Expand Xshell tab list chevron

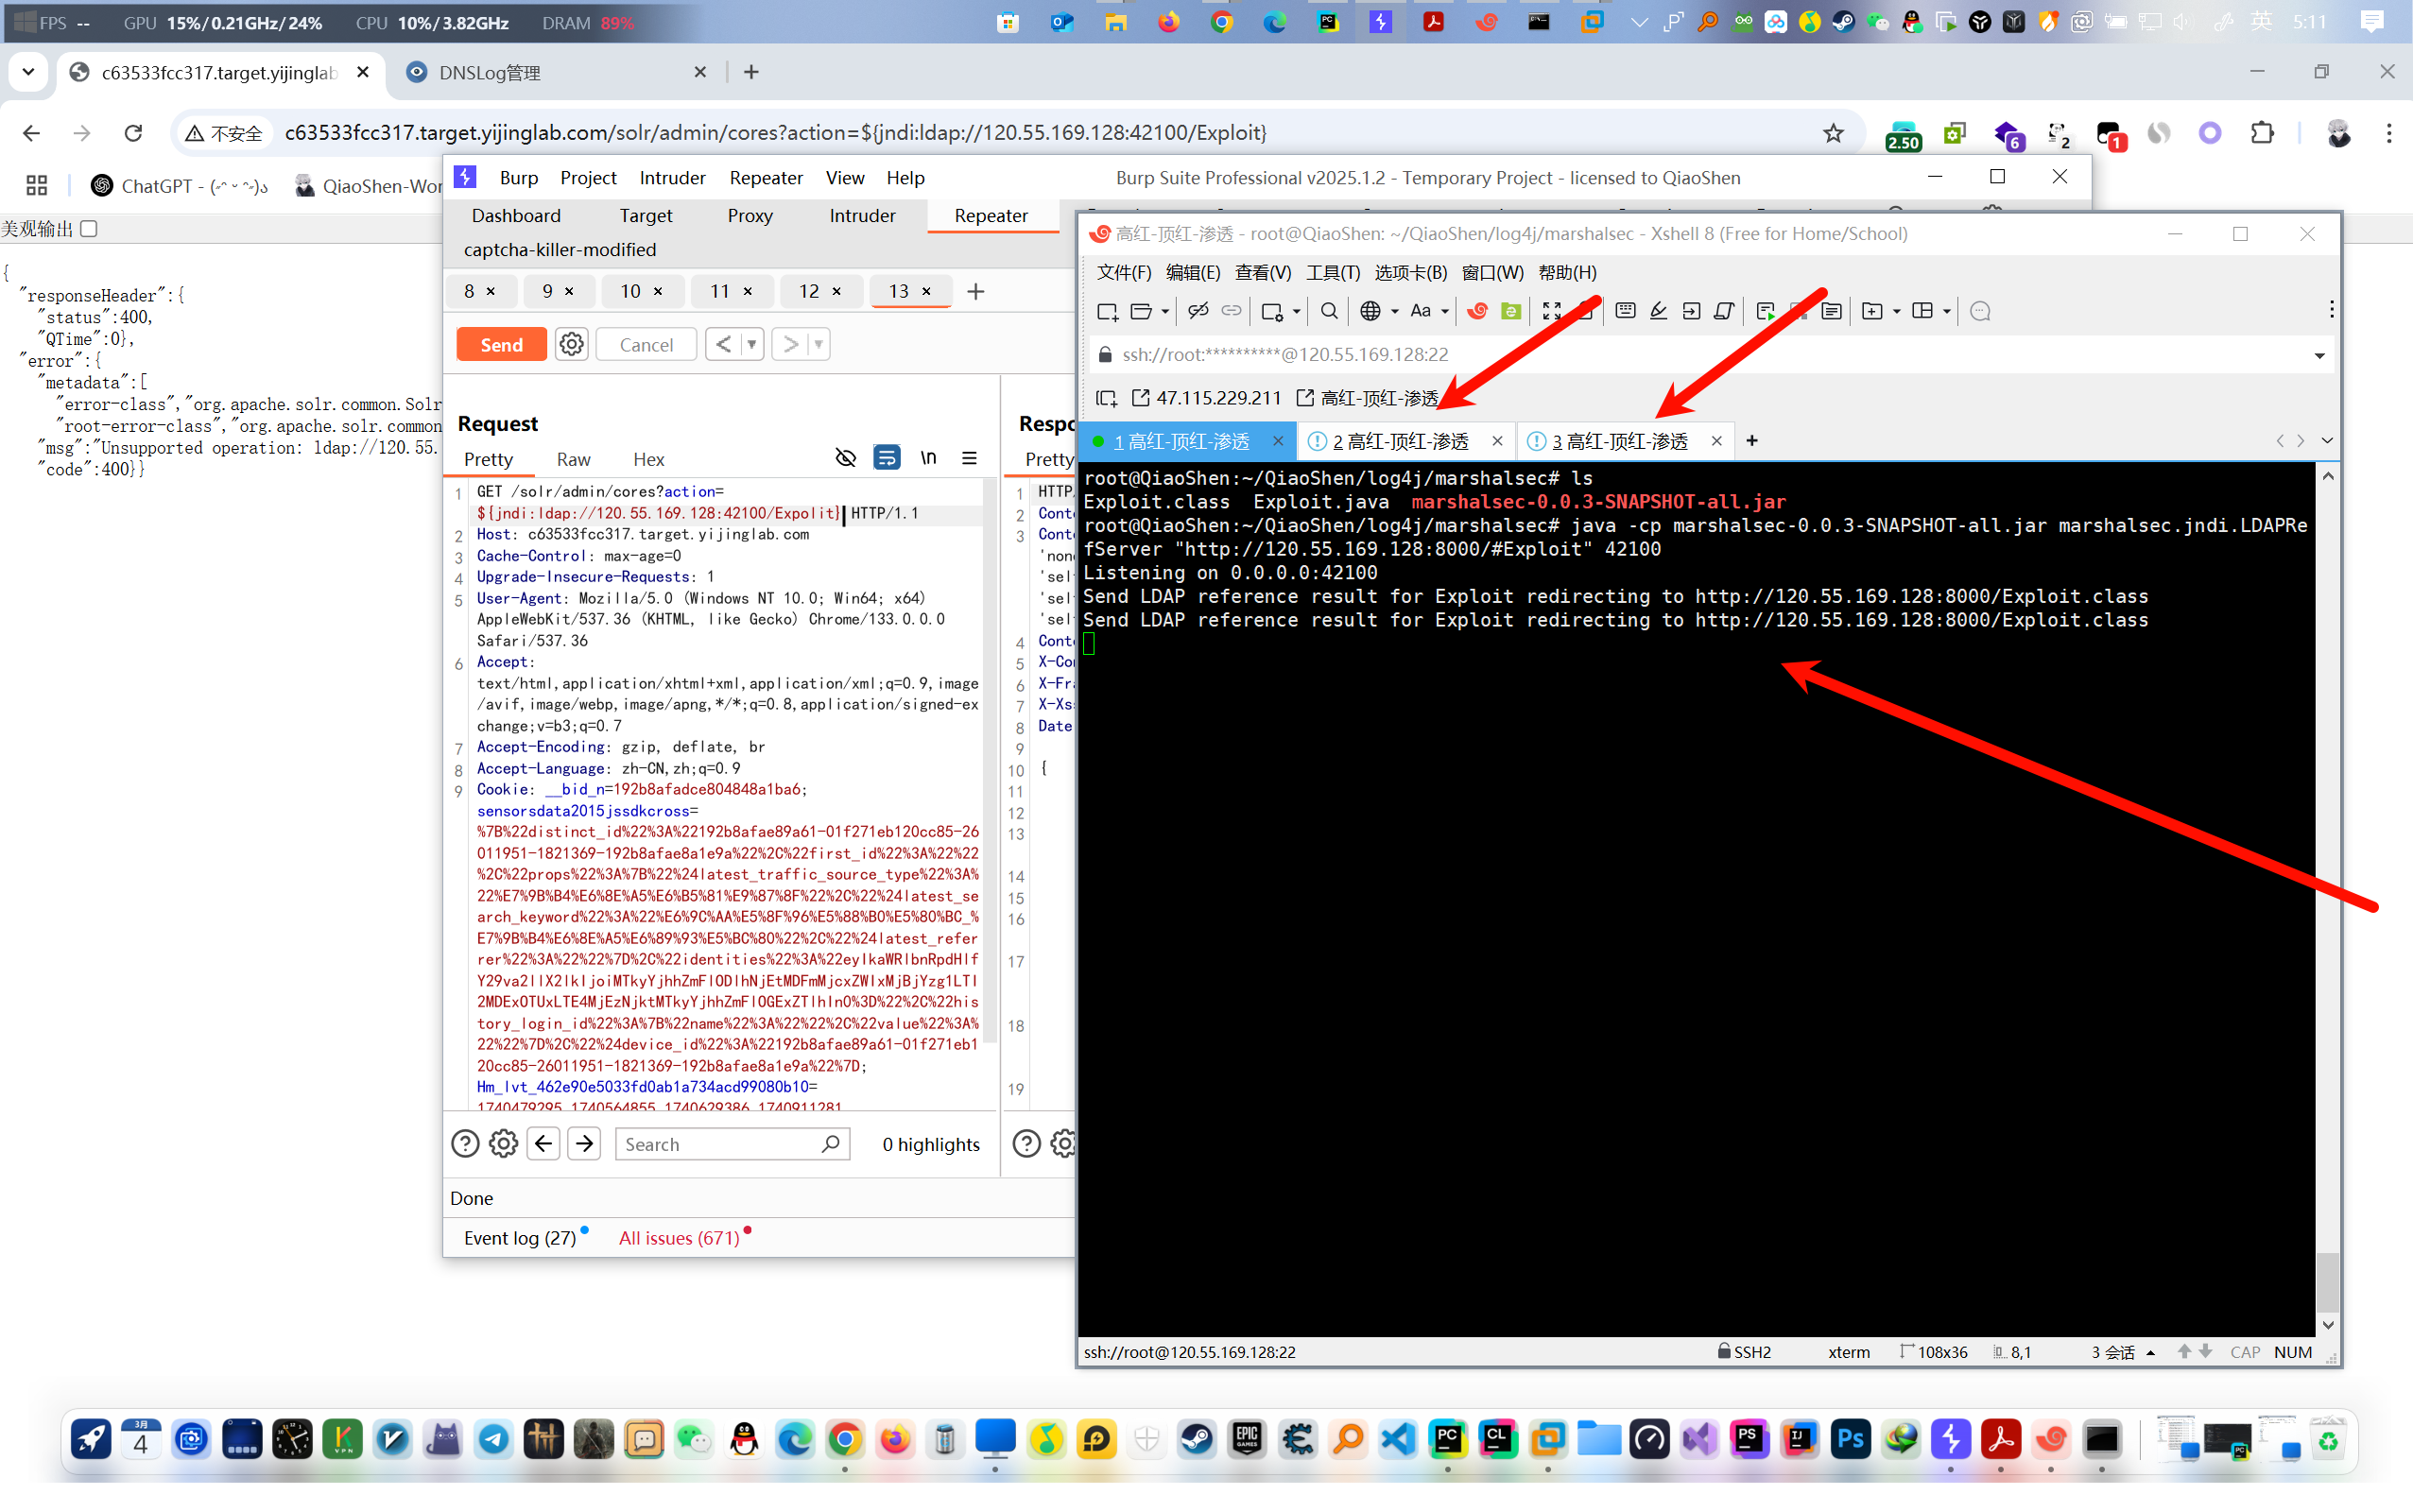(2327, 441)
